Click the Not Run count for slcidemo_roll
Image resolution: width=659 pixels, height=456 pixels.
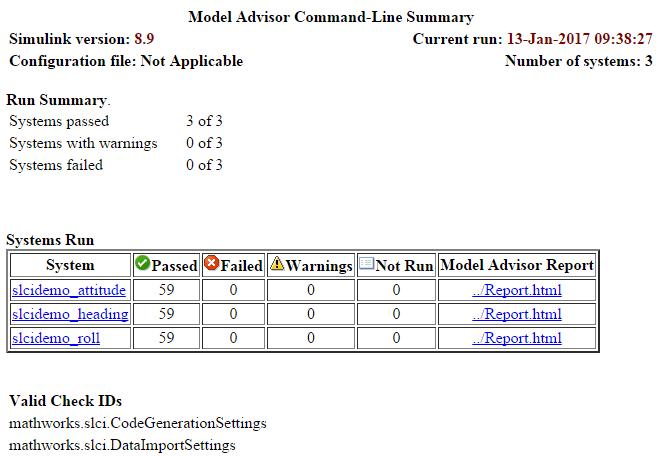click(396, 338)
